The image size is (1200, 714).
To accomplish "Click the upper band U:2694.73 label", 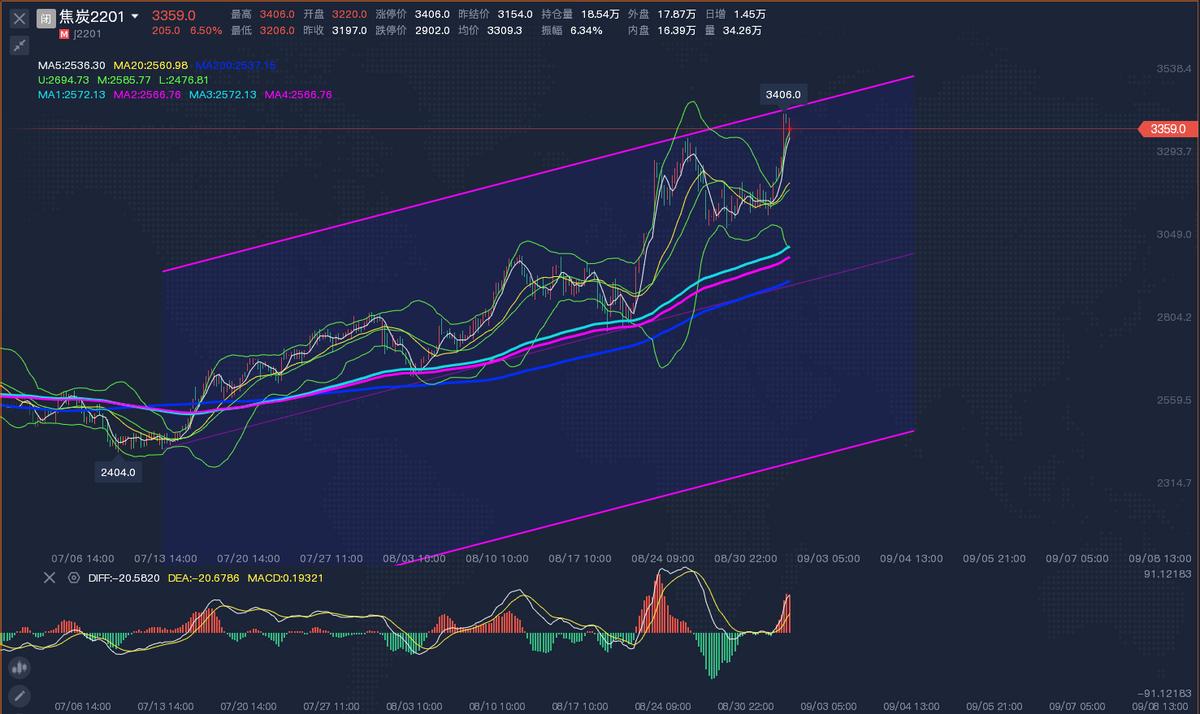I will [65, 78].
